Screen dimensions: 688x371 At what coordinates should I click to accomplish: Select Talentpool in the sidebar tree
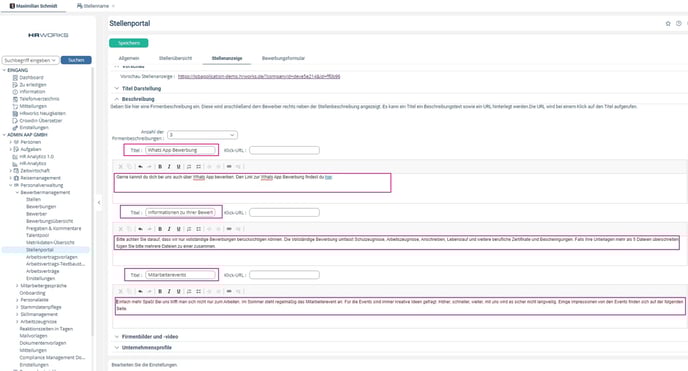(37, 235)
